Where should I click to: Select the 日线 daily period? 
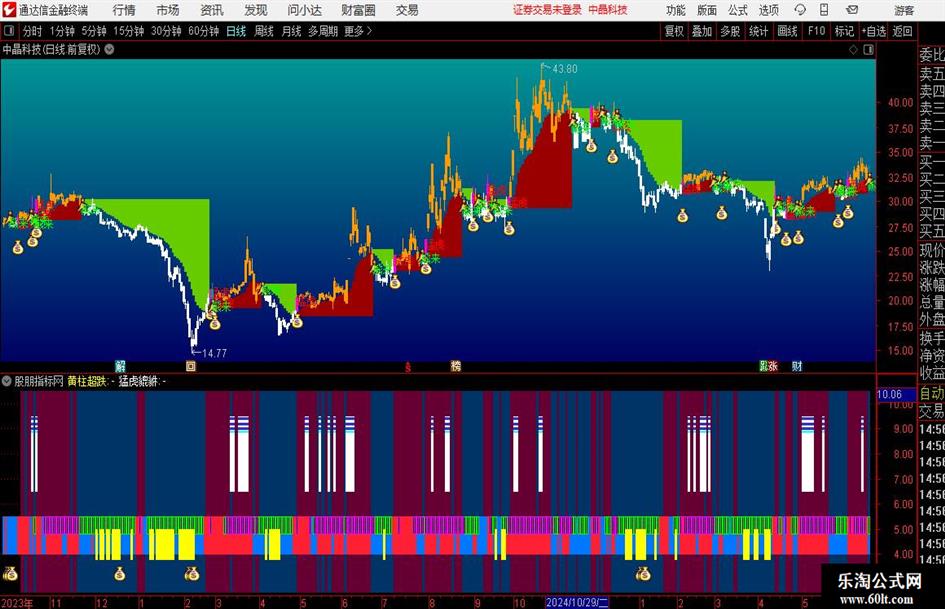pos(236,31)
